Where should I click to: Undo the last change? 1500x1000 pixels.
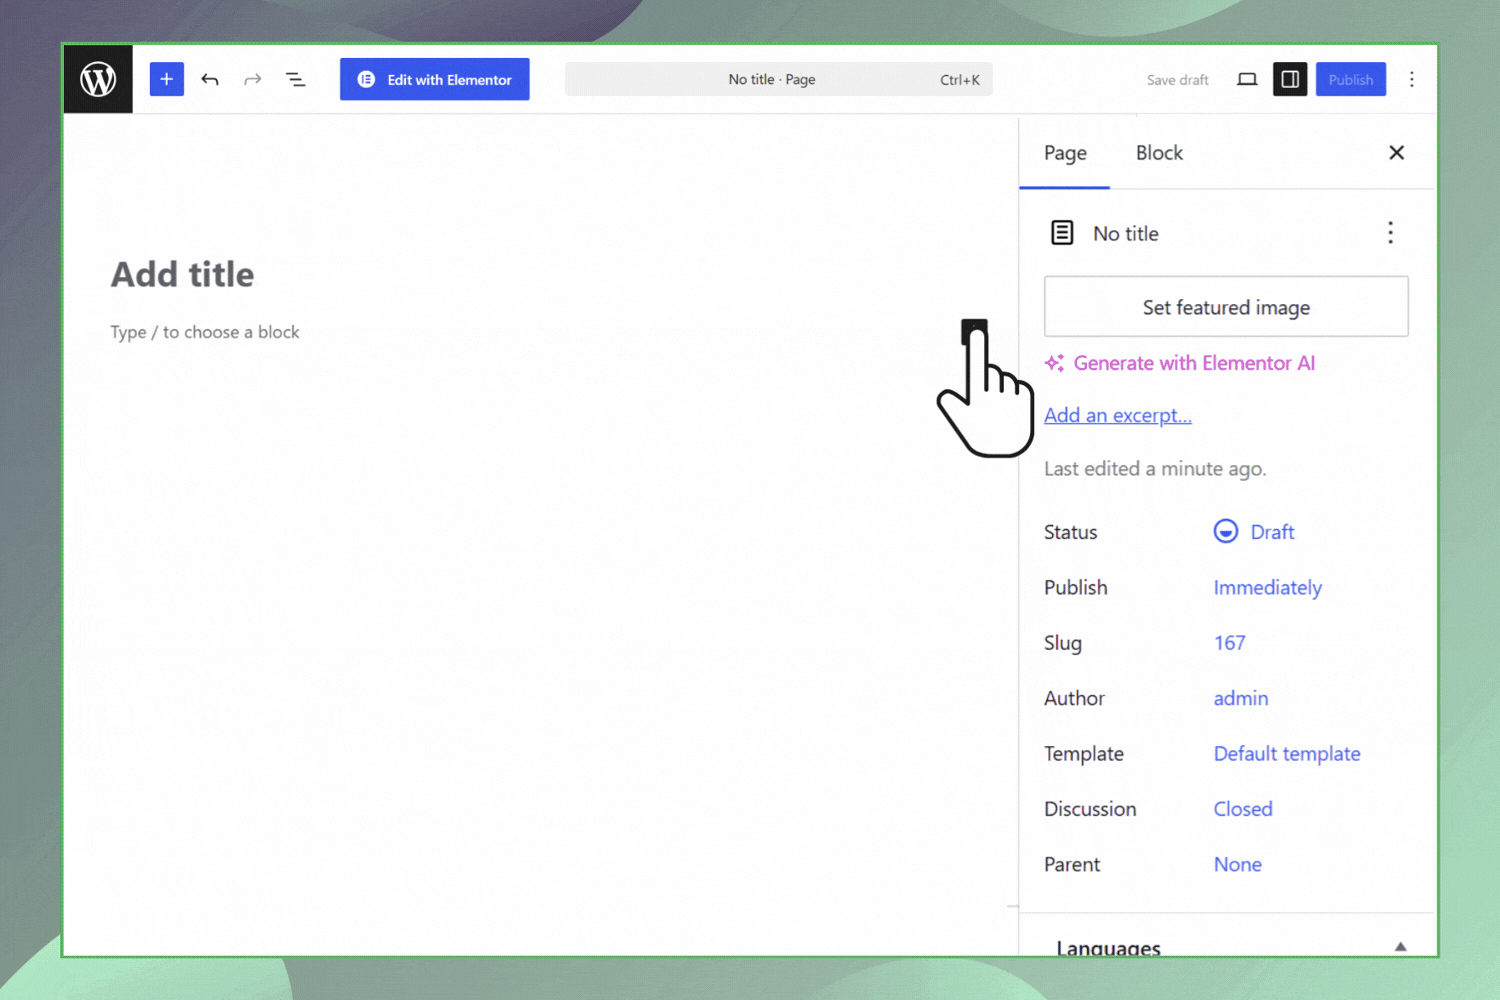(210, 79)
